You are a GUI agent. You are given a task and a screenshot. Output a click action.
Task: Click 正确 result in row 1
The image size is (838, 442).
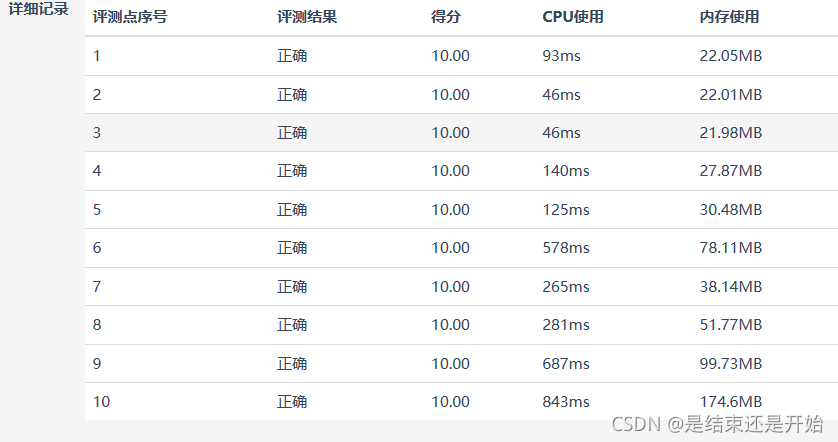(x=292, y=56)
